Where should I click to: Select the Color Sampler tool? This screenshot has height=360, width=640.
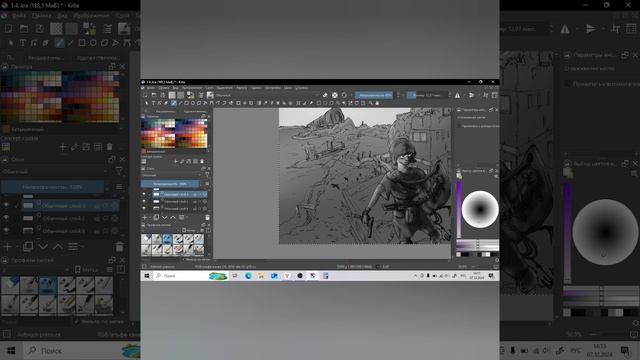265,103
